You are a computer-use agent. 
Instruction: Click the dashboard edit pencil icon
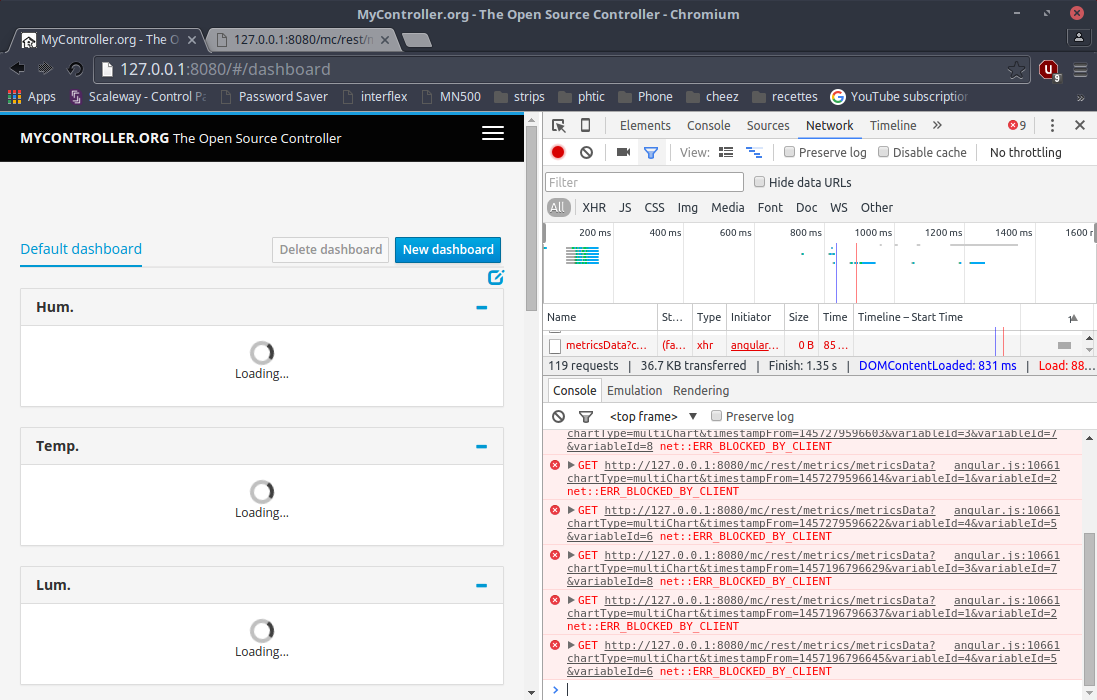coord(495,277)
